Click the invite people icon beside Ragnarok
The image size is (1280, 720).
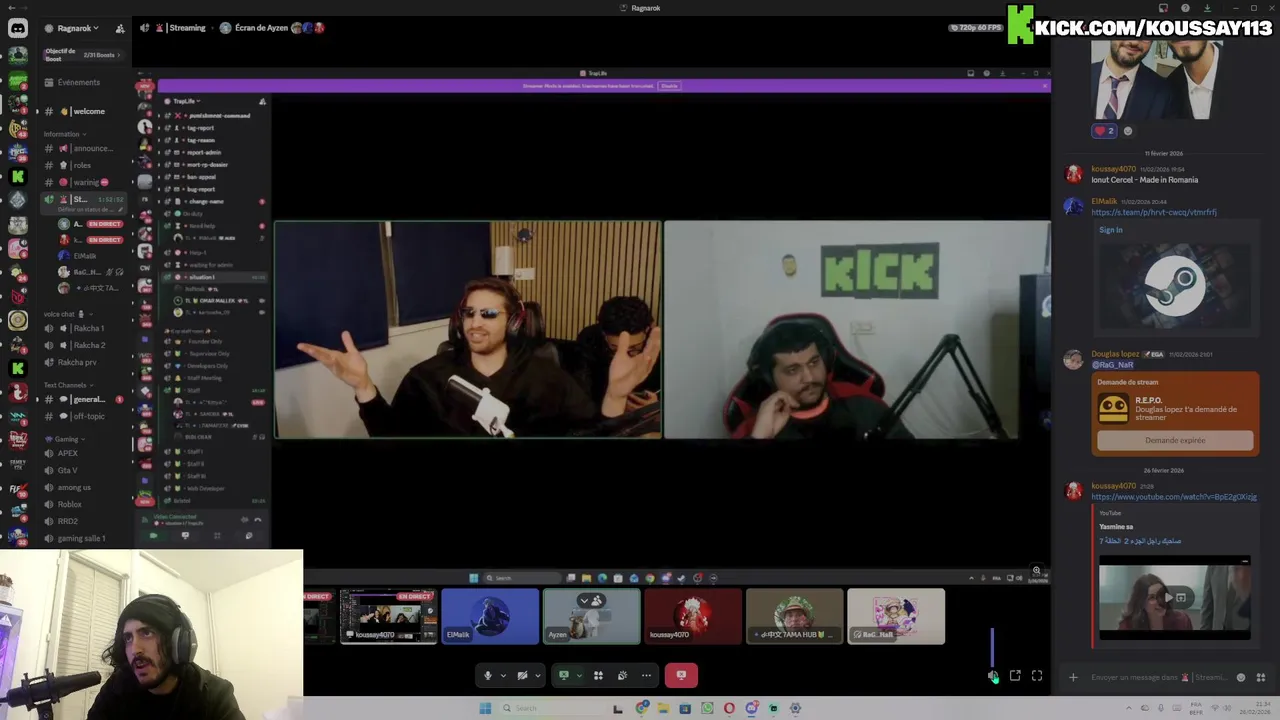point(120,29)
